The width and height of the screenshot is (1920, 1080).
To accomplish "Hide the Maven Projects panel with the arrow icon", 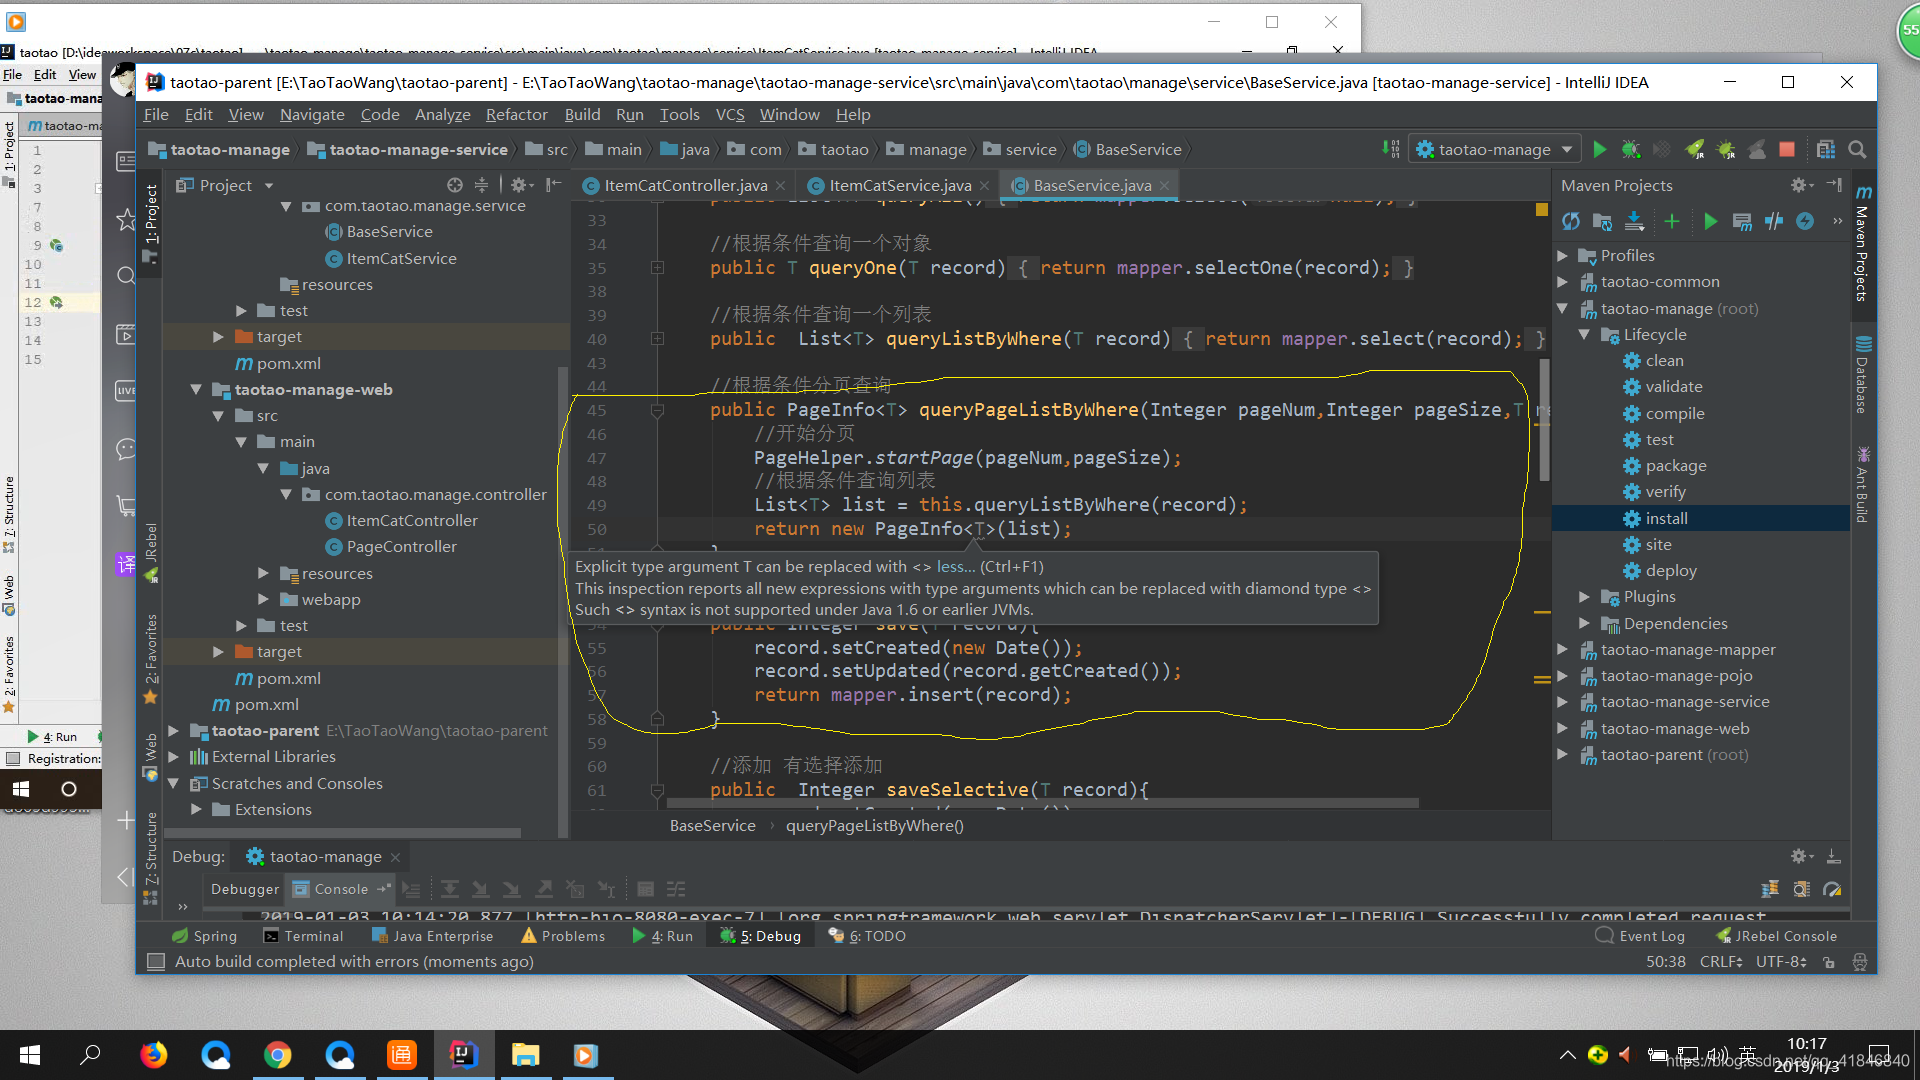I will coord(1834,185).
